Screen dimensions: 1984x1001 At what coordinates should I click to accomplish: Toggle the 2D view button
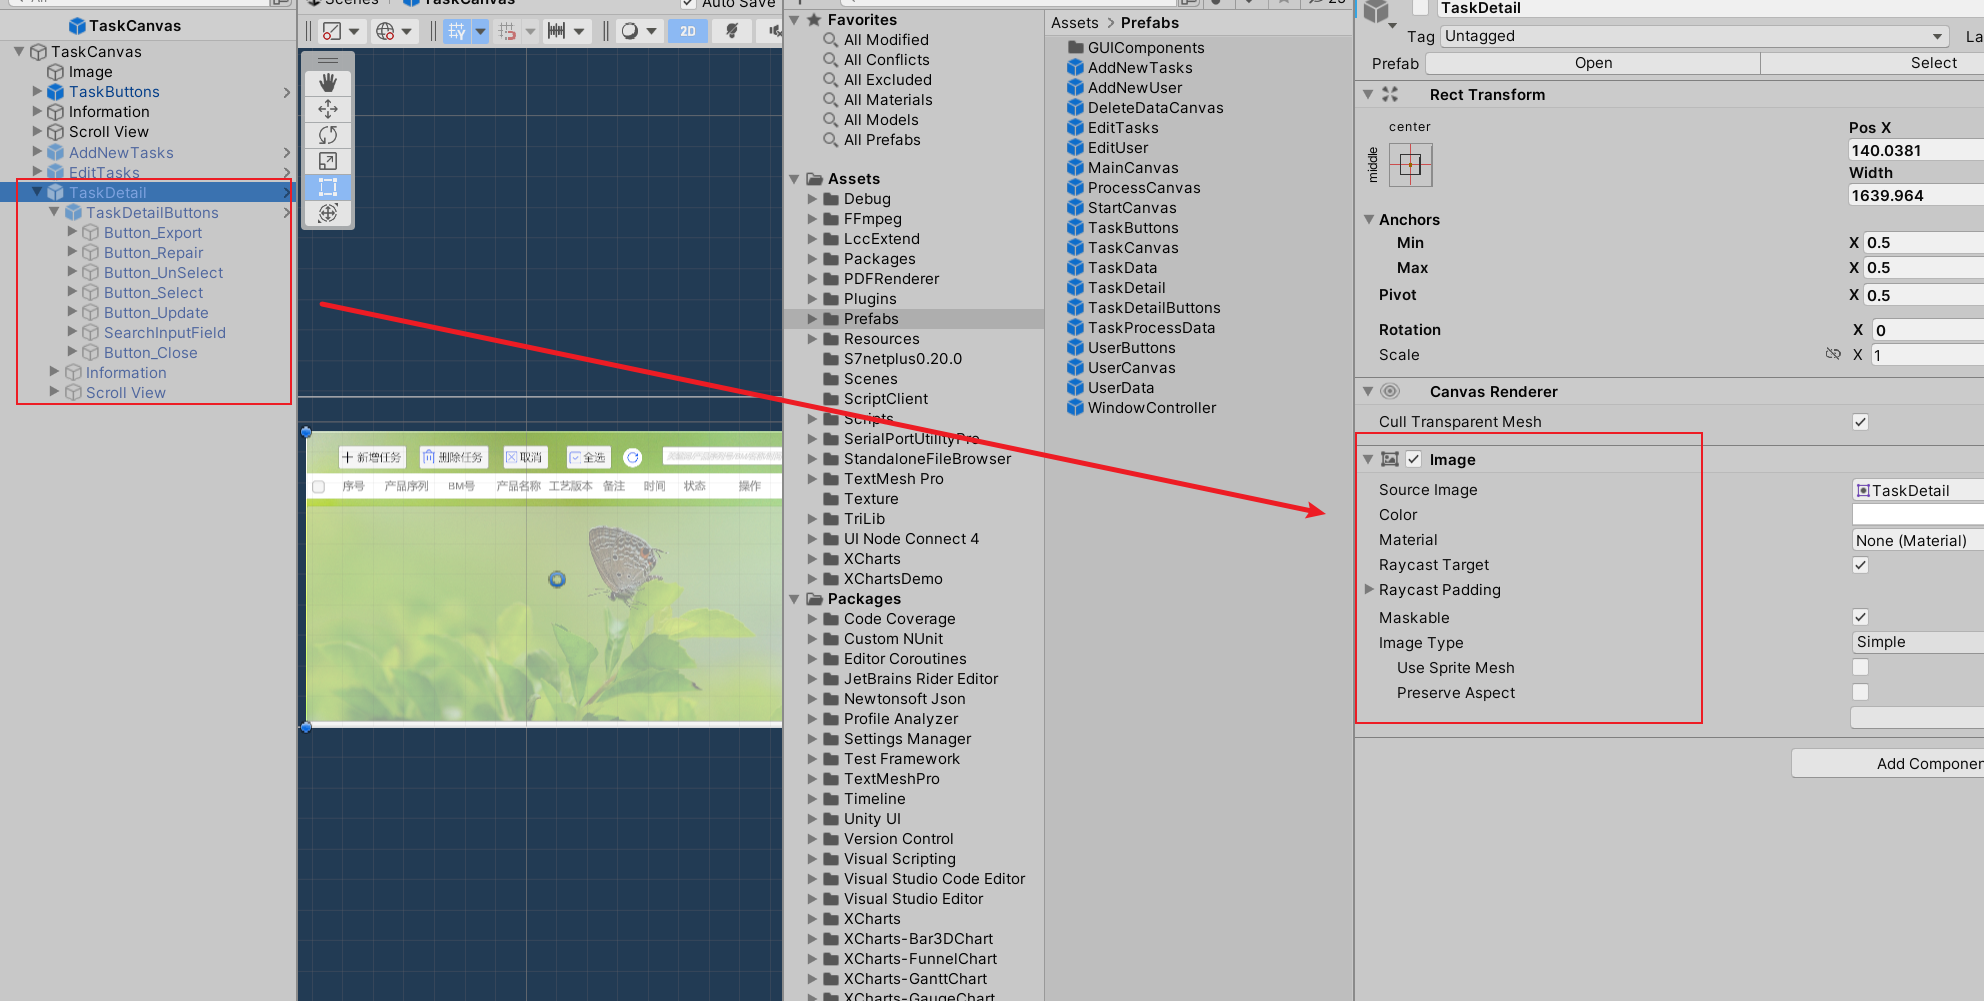pyautogui.click(x=688, y=31)
